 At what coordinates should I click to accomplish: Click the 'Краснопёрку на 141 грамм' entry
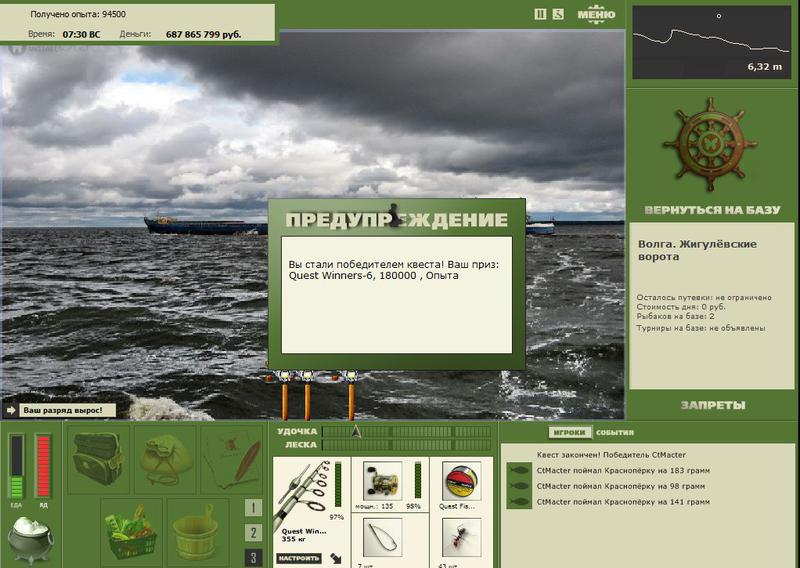coord(623,502)
